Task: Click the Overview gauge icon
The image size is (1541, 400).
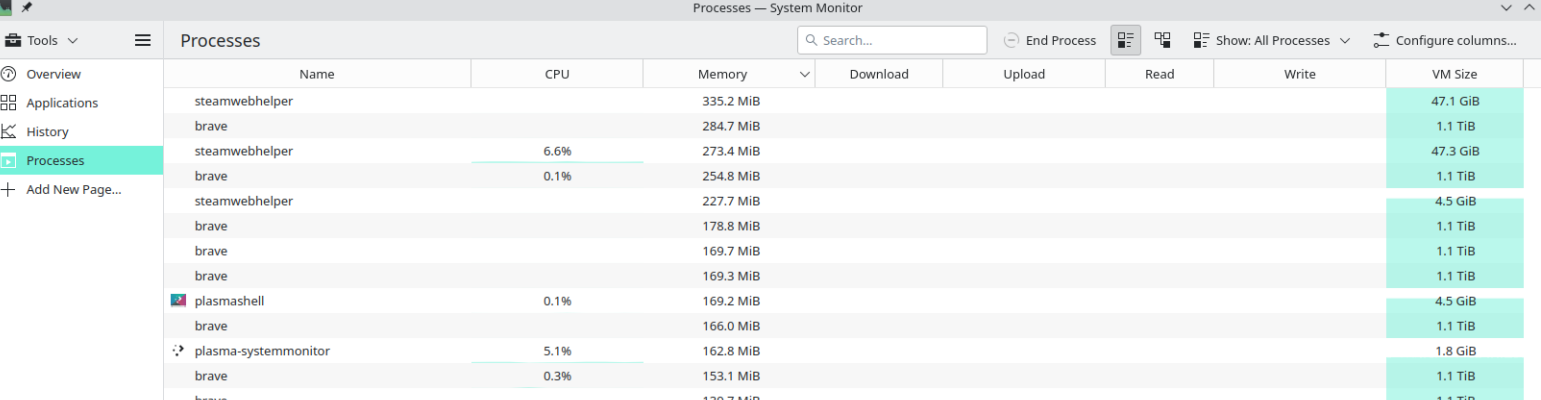Action: [x=9, y=74]
